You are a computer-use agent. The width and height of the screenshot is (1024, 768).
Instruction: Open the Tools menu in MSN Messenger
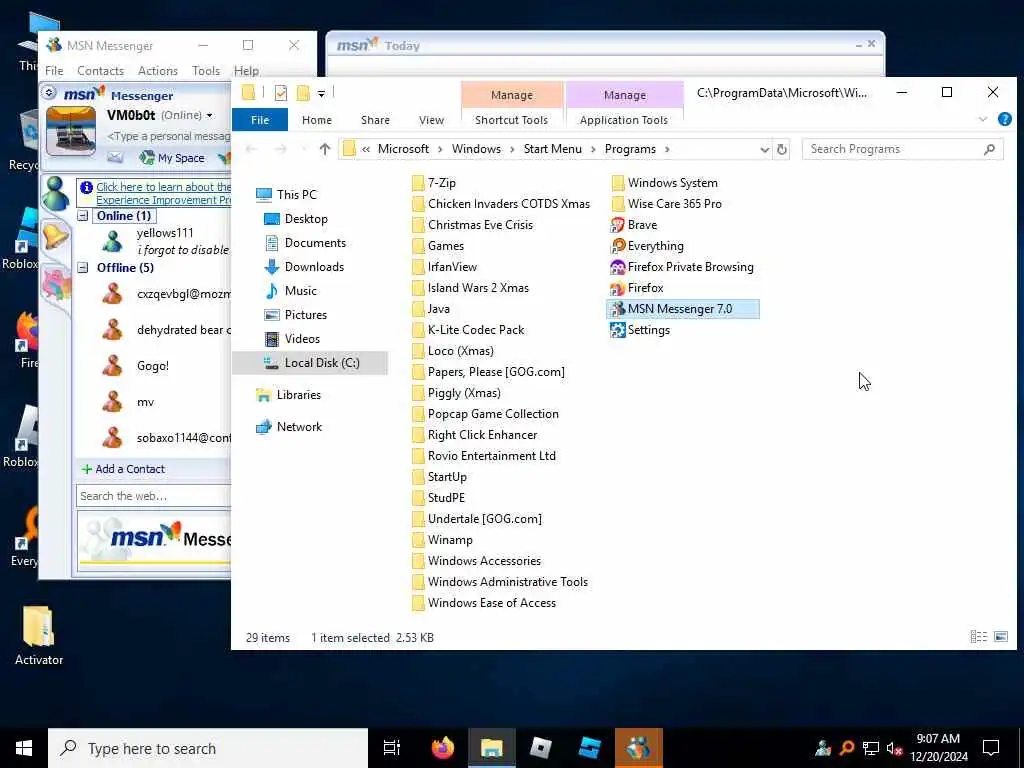coord(206,71)
